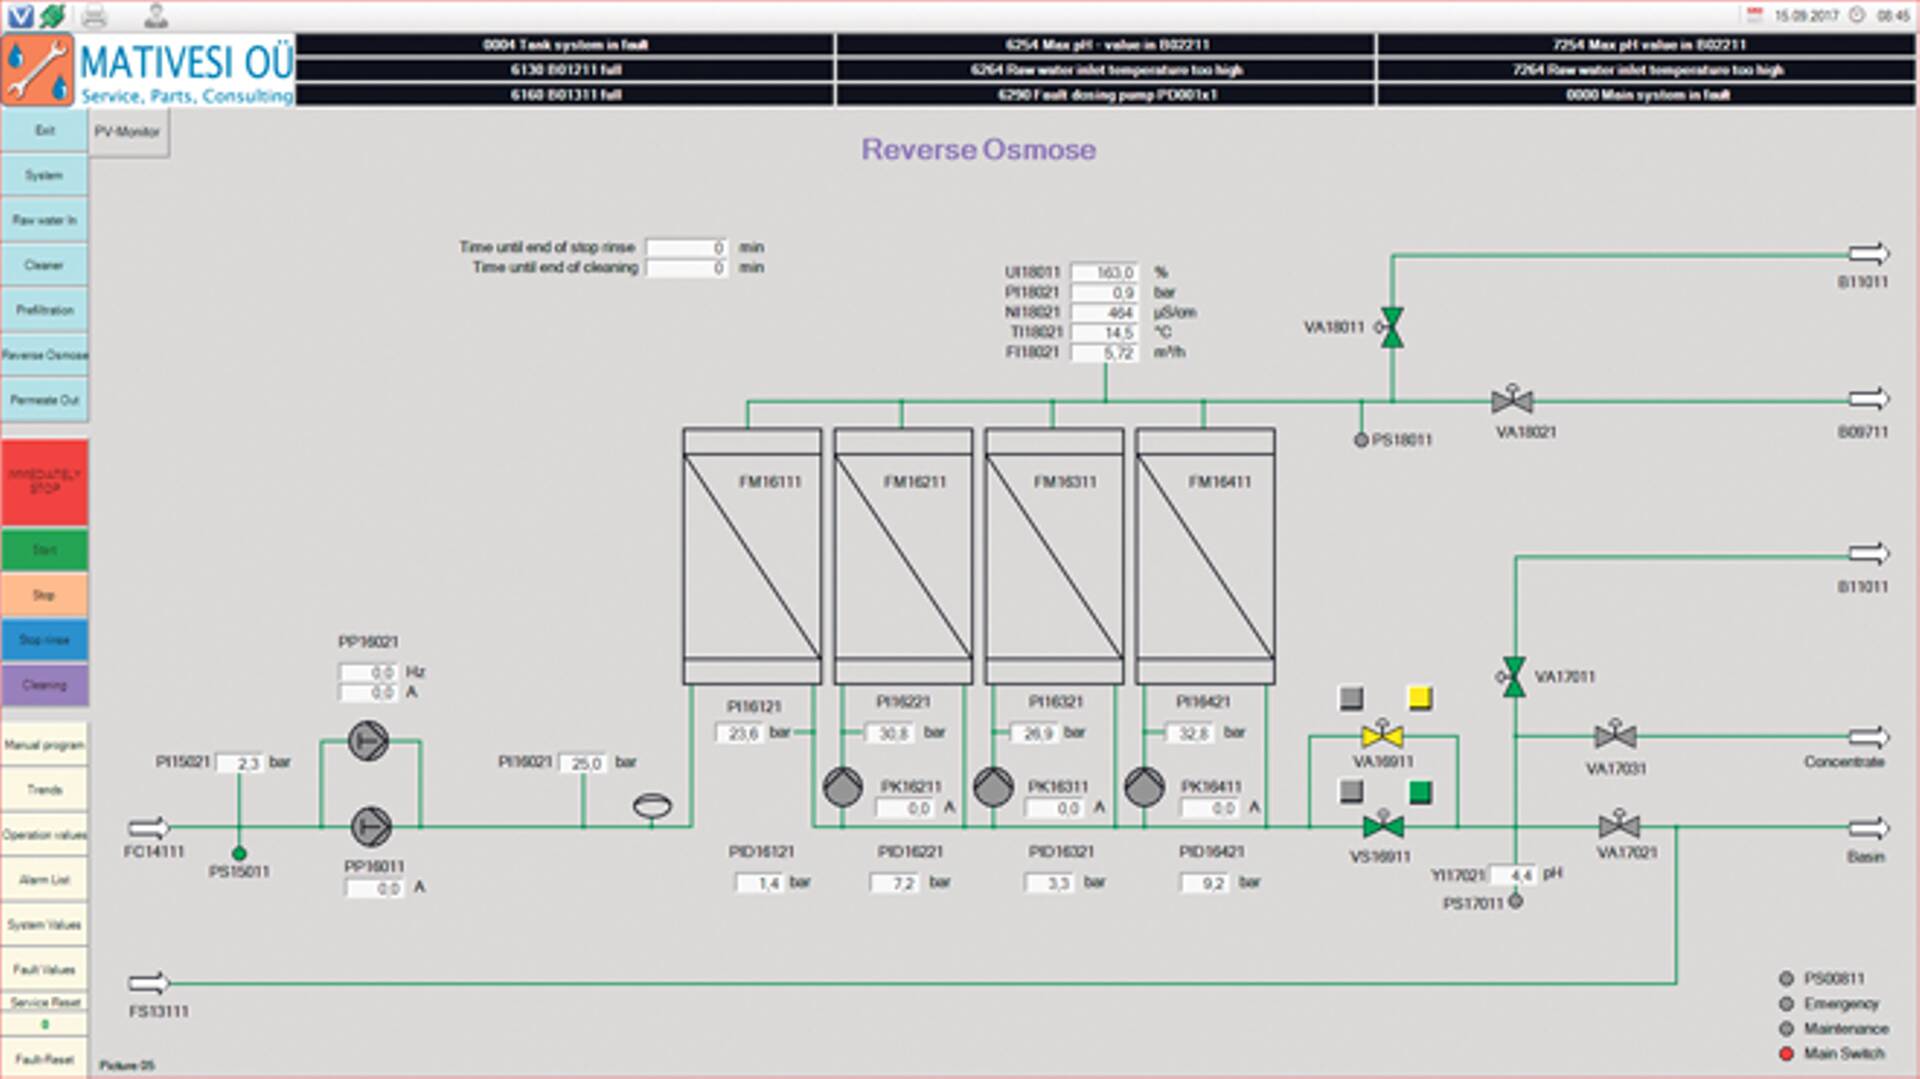Click the VA18021 valve symbol
This screenshot has width=1920, height=1079.
point(1512,401)
